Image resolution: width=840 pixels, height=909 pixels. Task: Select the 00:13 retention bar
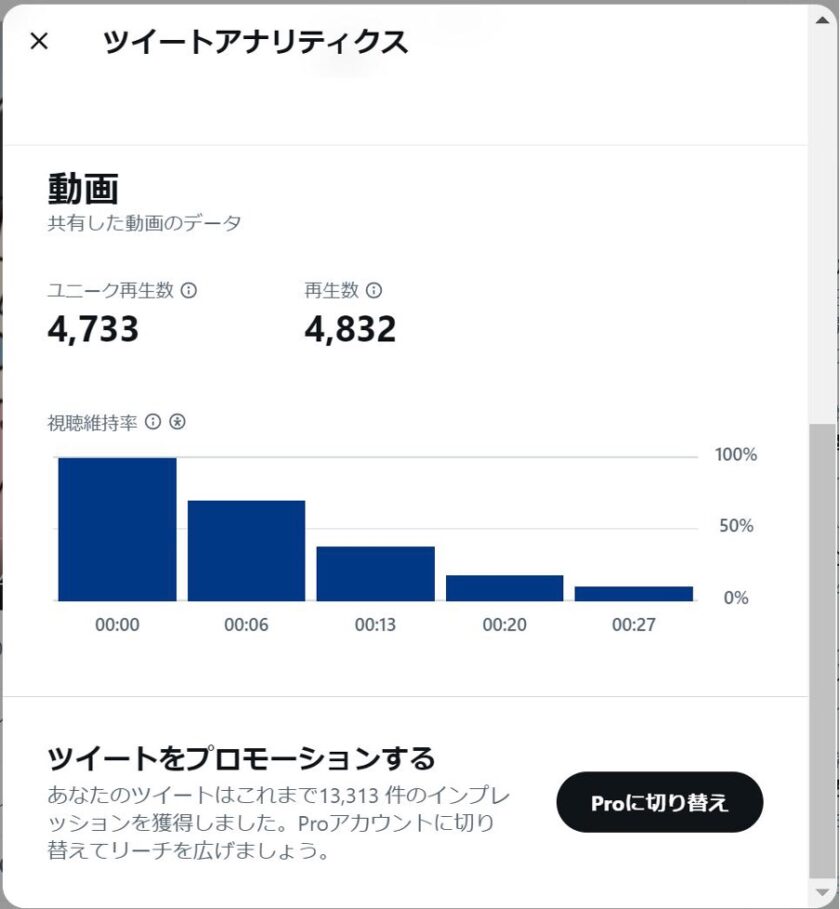[376, 574]
